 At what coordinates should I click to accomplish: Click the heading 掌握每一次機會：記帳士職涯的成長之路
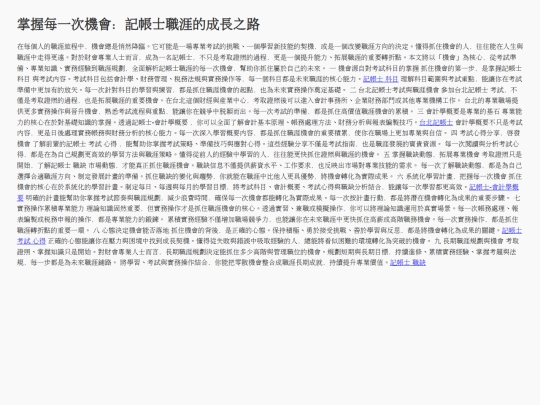[138, 24]
